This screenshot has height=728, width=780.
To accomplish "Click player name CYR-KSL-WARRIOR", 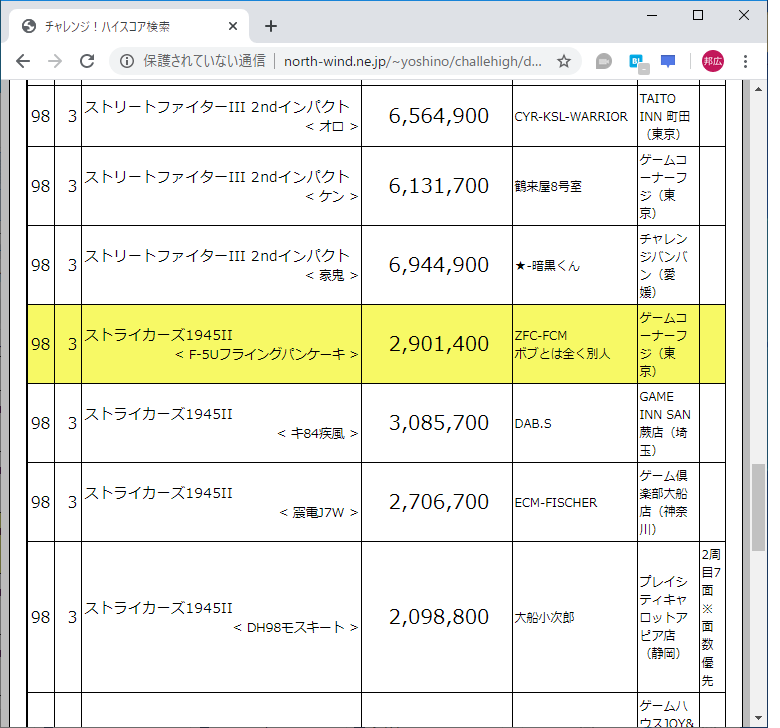I will [x=571, y=116].
